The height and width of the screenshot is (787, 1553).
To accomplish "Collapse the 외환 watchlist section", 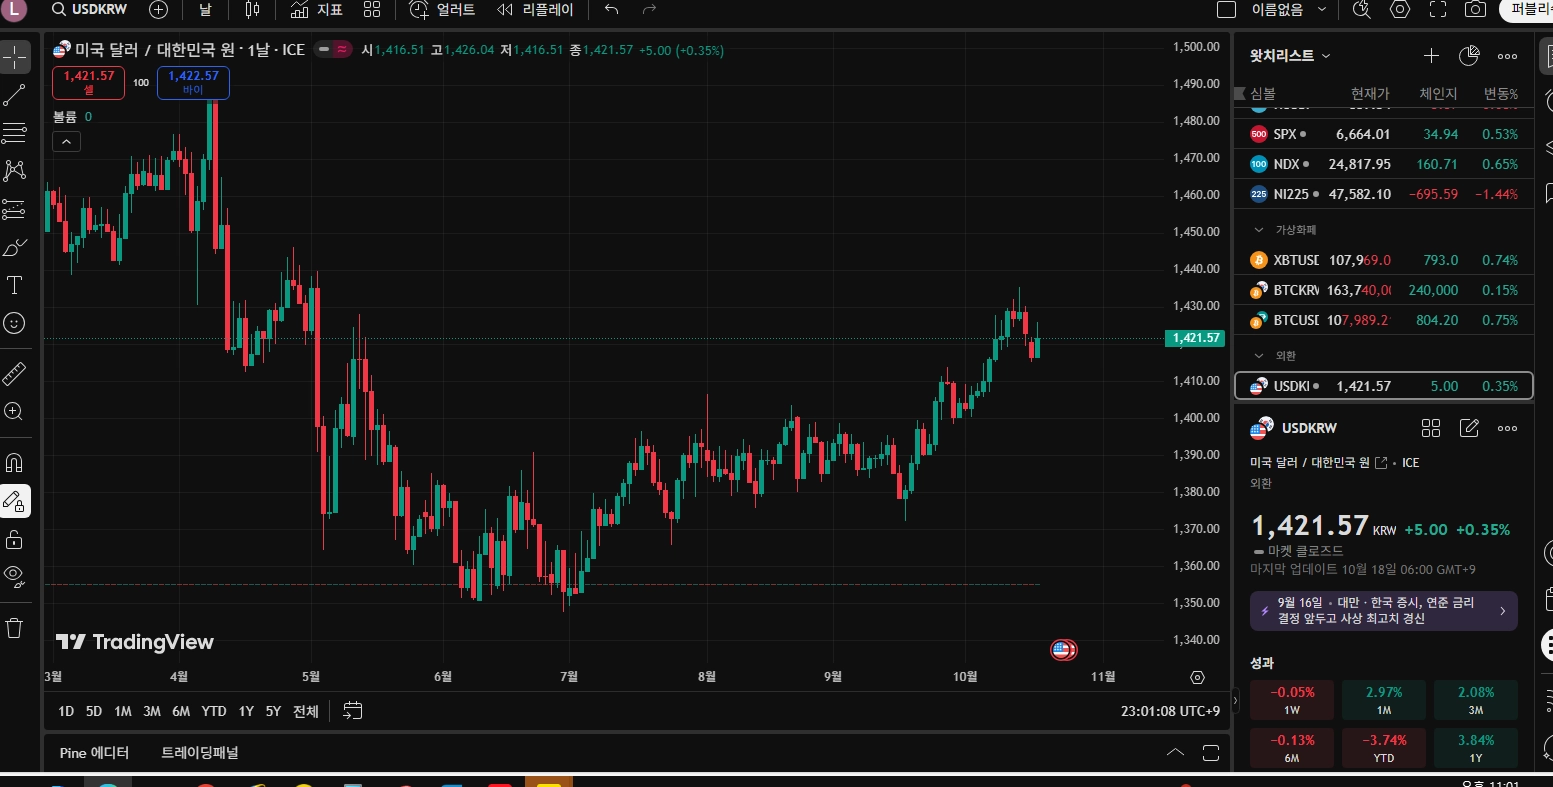I will tap(1259, 355).
